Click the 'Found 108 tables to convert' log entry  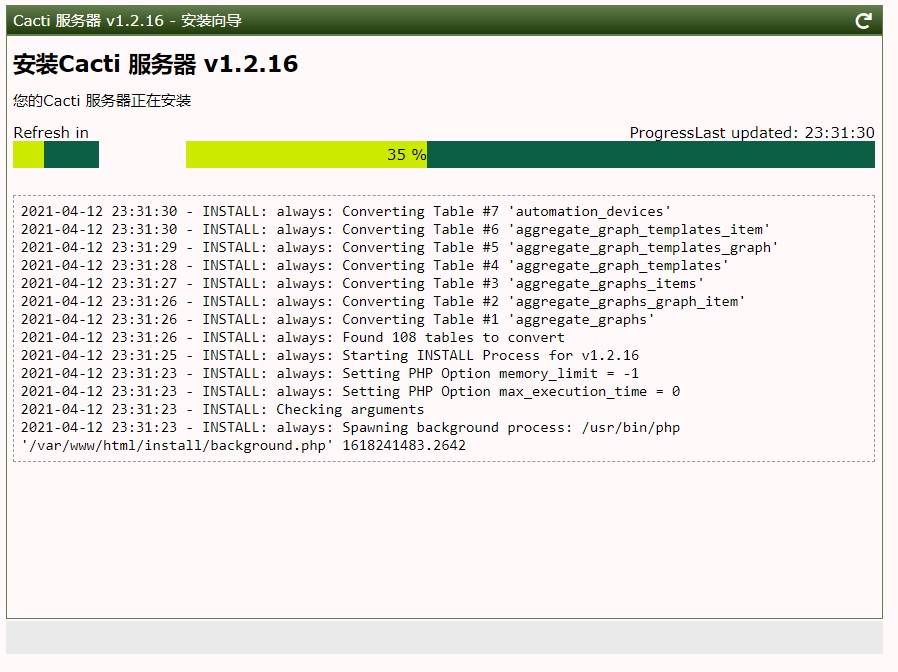(292, 338)
